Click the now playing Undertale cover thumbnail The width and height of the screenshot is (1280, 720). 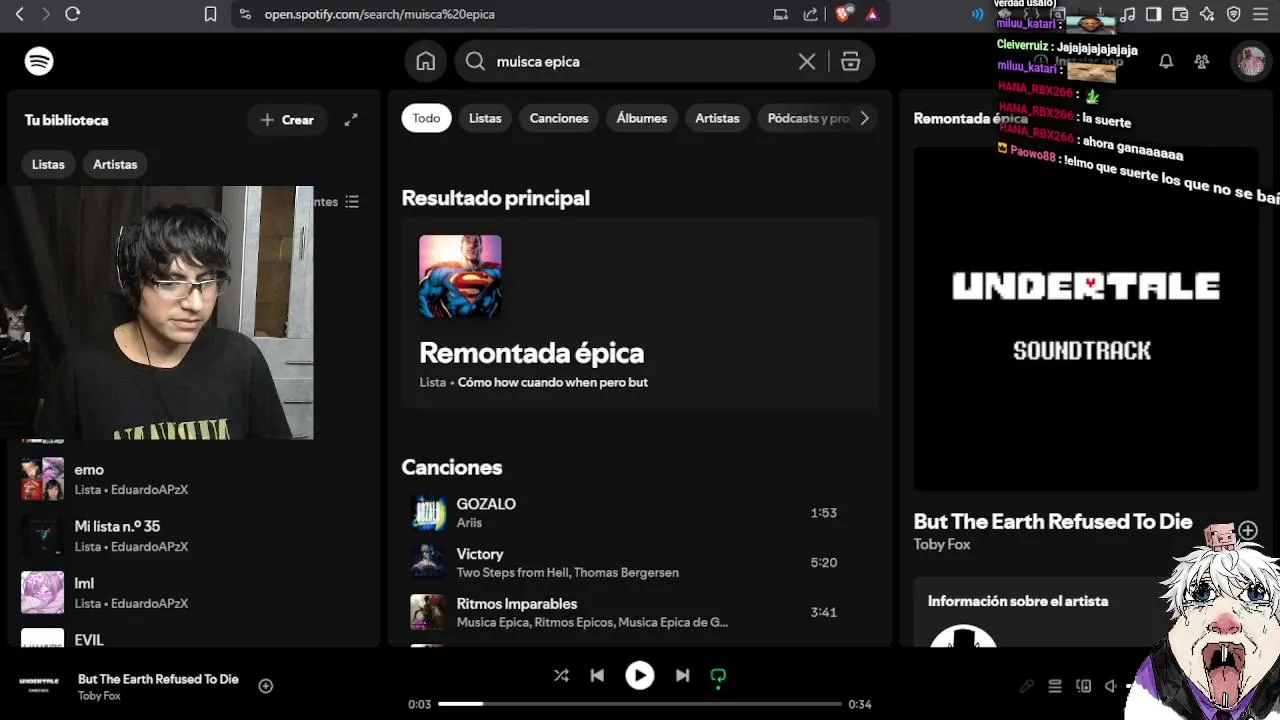coord(40,686)
